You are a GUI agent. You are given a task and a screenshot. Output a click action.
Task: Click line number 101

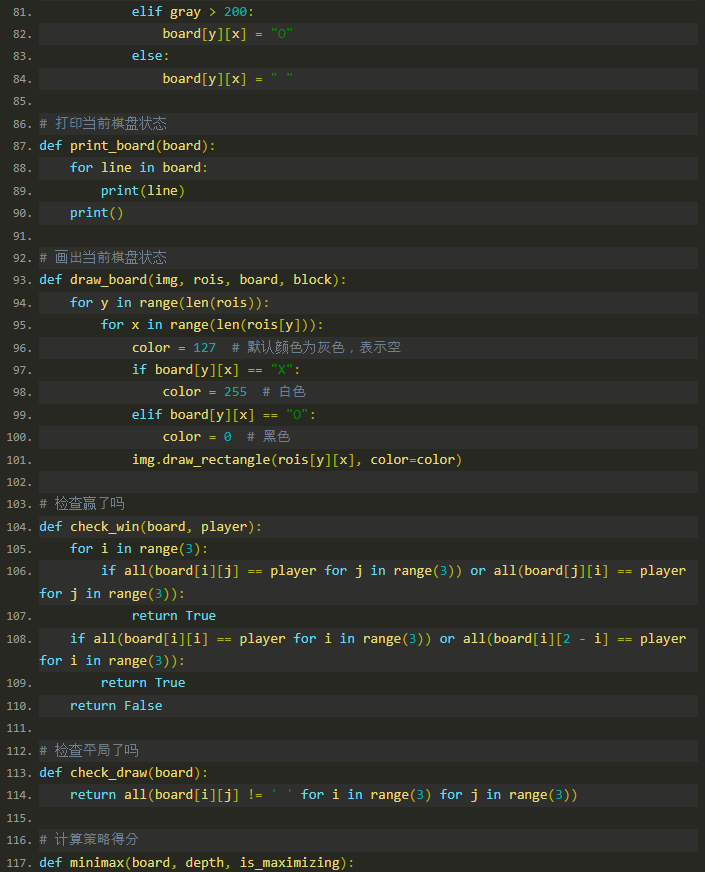tap(19, 460)
